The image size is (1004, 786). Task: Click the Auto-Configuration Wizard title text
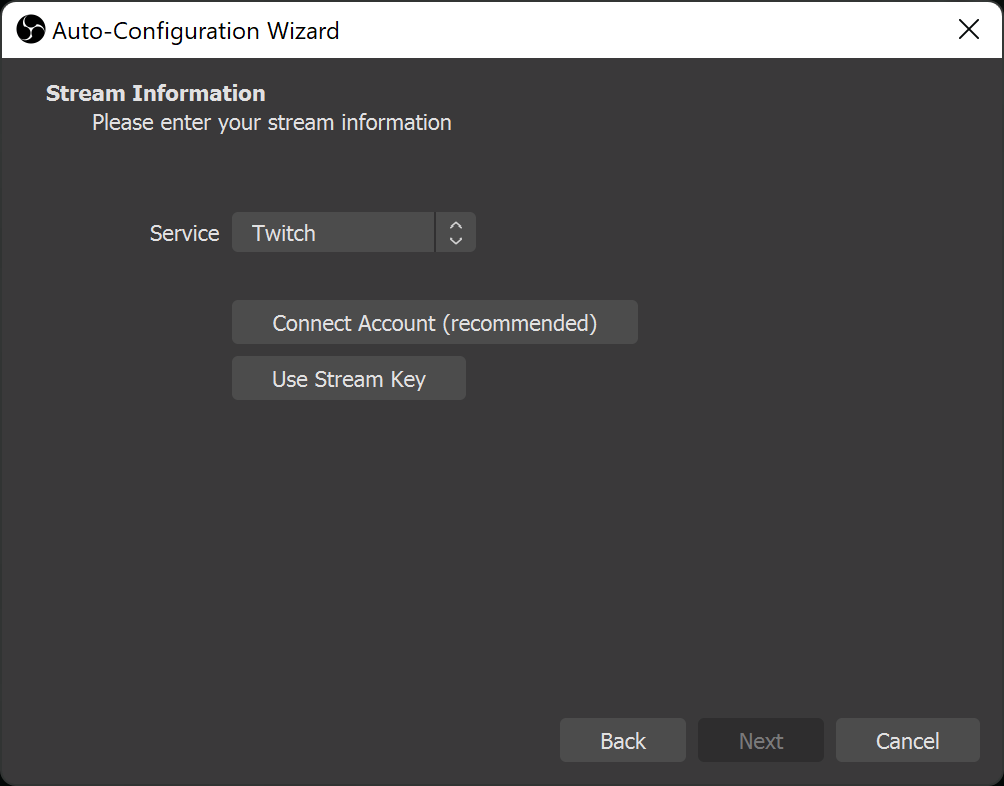click(195, 31)
